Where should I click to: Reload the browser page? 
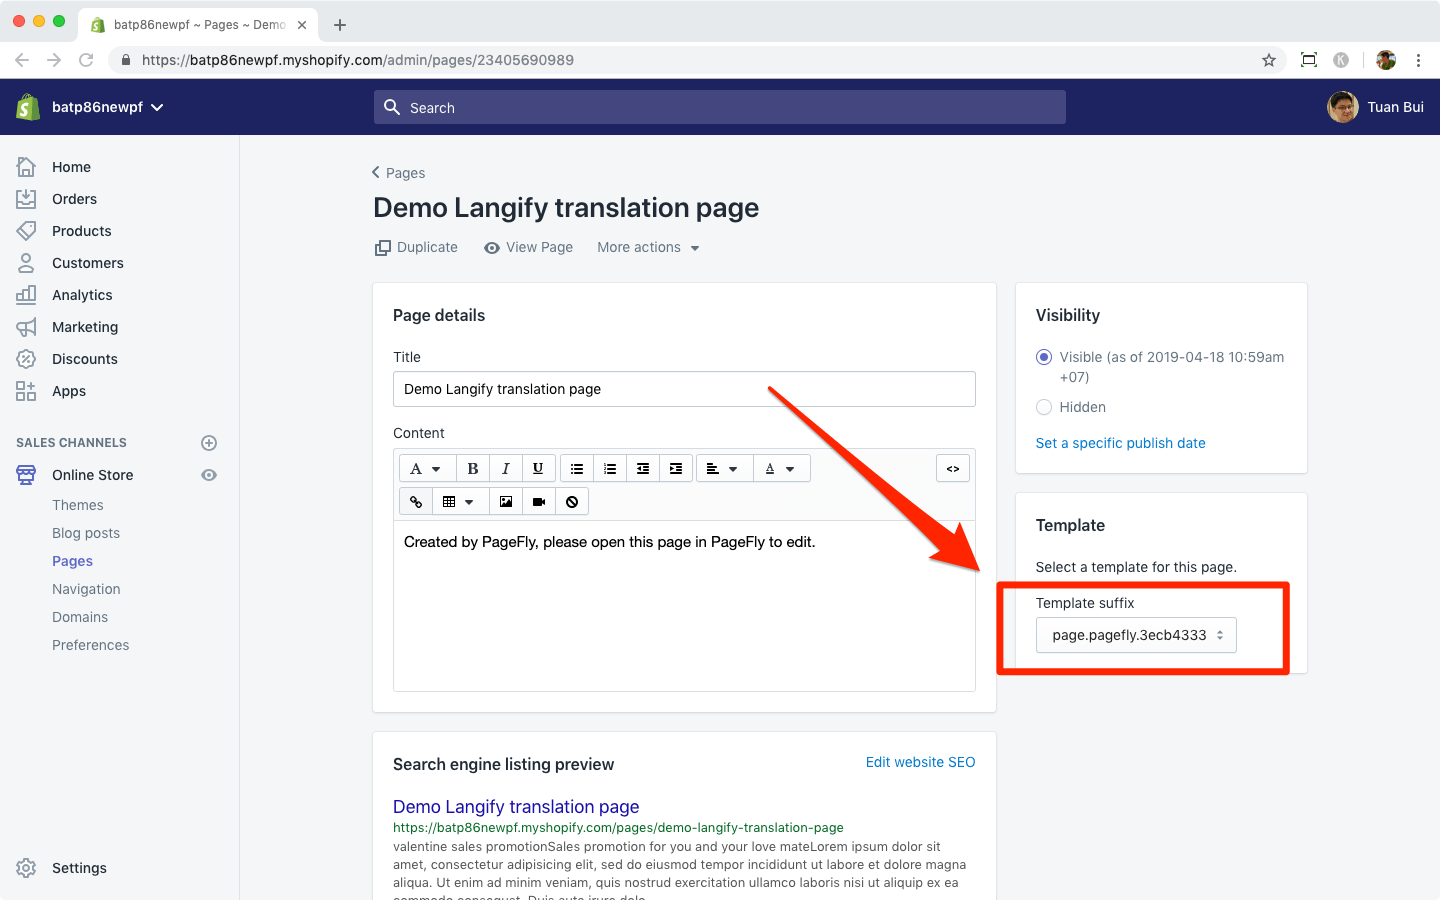coord(86,60)
